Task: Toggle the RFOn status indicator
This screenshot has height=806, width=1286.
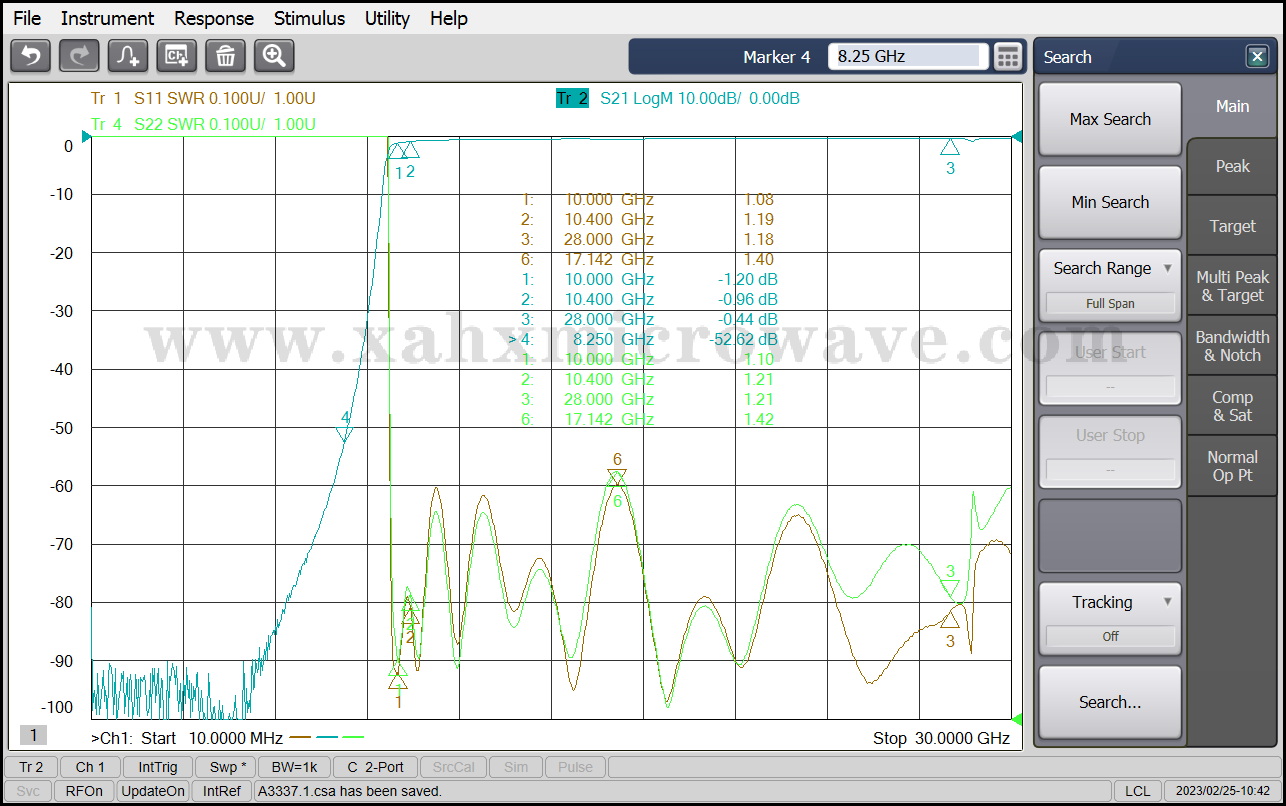Action: tap(84, 791)
